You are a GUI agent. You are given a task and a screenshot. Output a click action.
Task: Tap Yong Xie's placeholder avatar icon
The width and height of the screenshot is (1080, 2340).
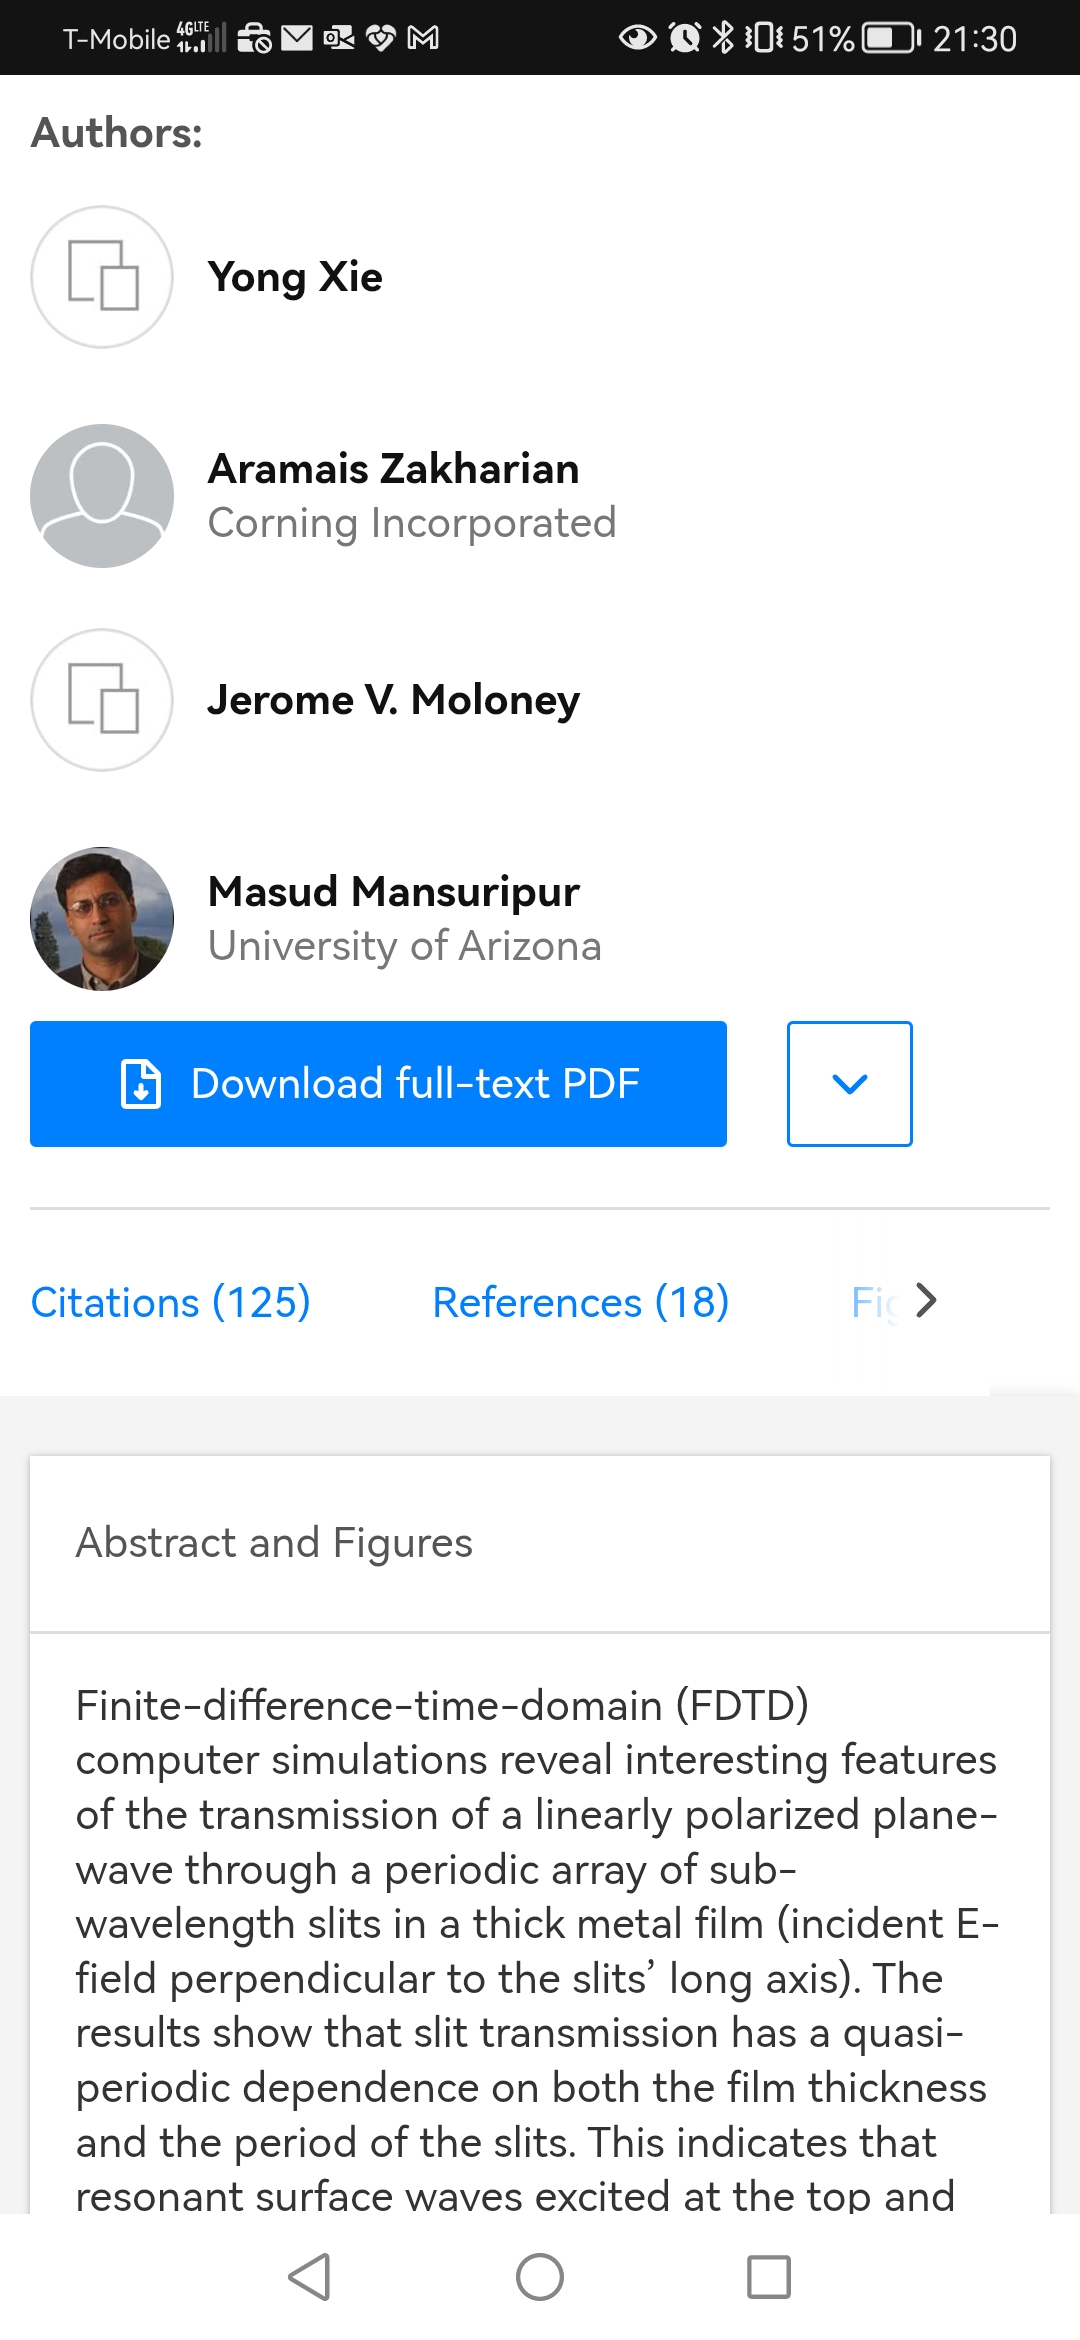[x=102, y=277]
